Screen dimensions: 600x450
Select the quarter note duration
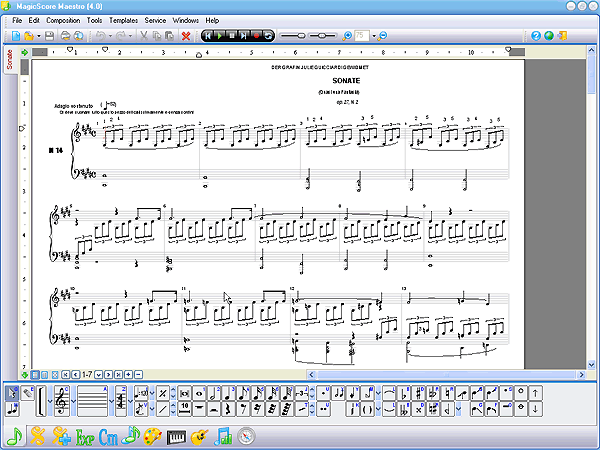(229, 393)
